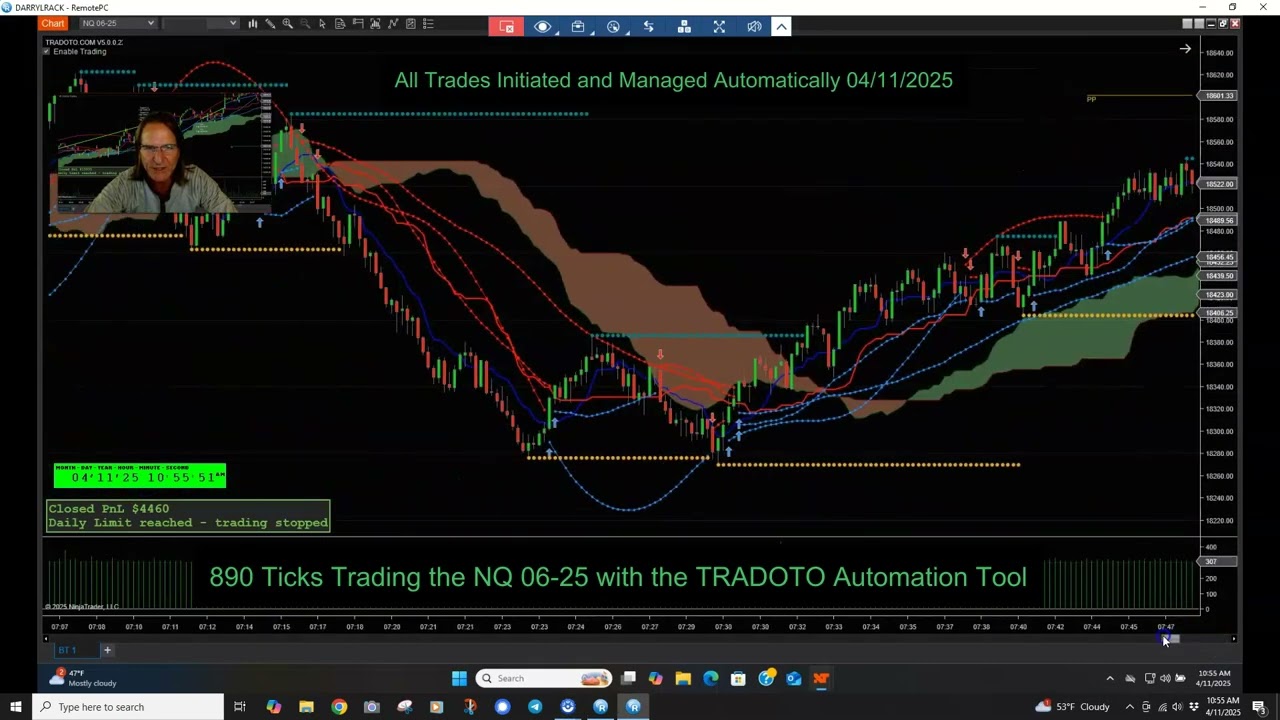This screenshot has width=1280, height=720.
Task: Open remote taskbar NinjaTrader icon
Action: pyautogui.click(x=821, y=678)
